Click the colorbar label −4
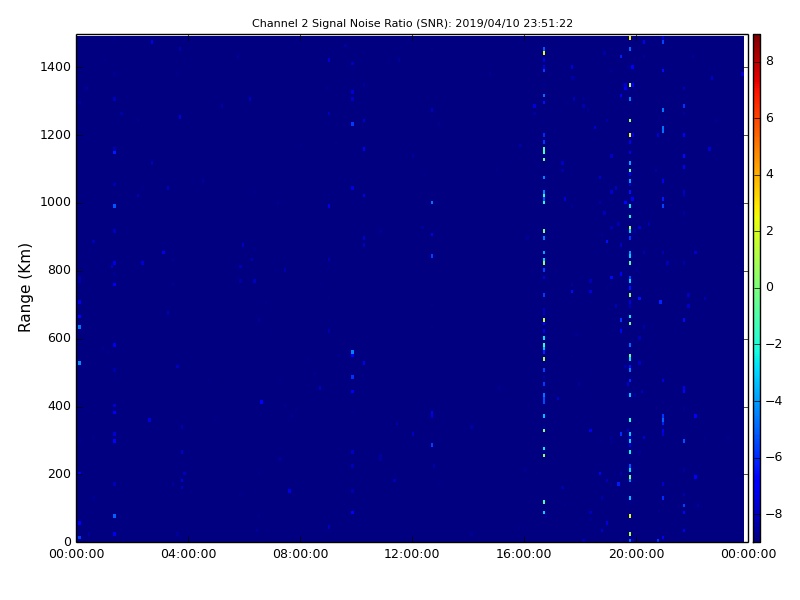800x600 pixels. click(x=774, y=401)
